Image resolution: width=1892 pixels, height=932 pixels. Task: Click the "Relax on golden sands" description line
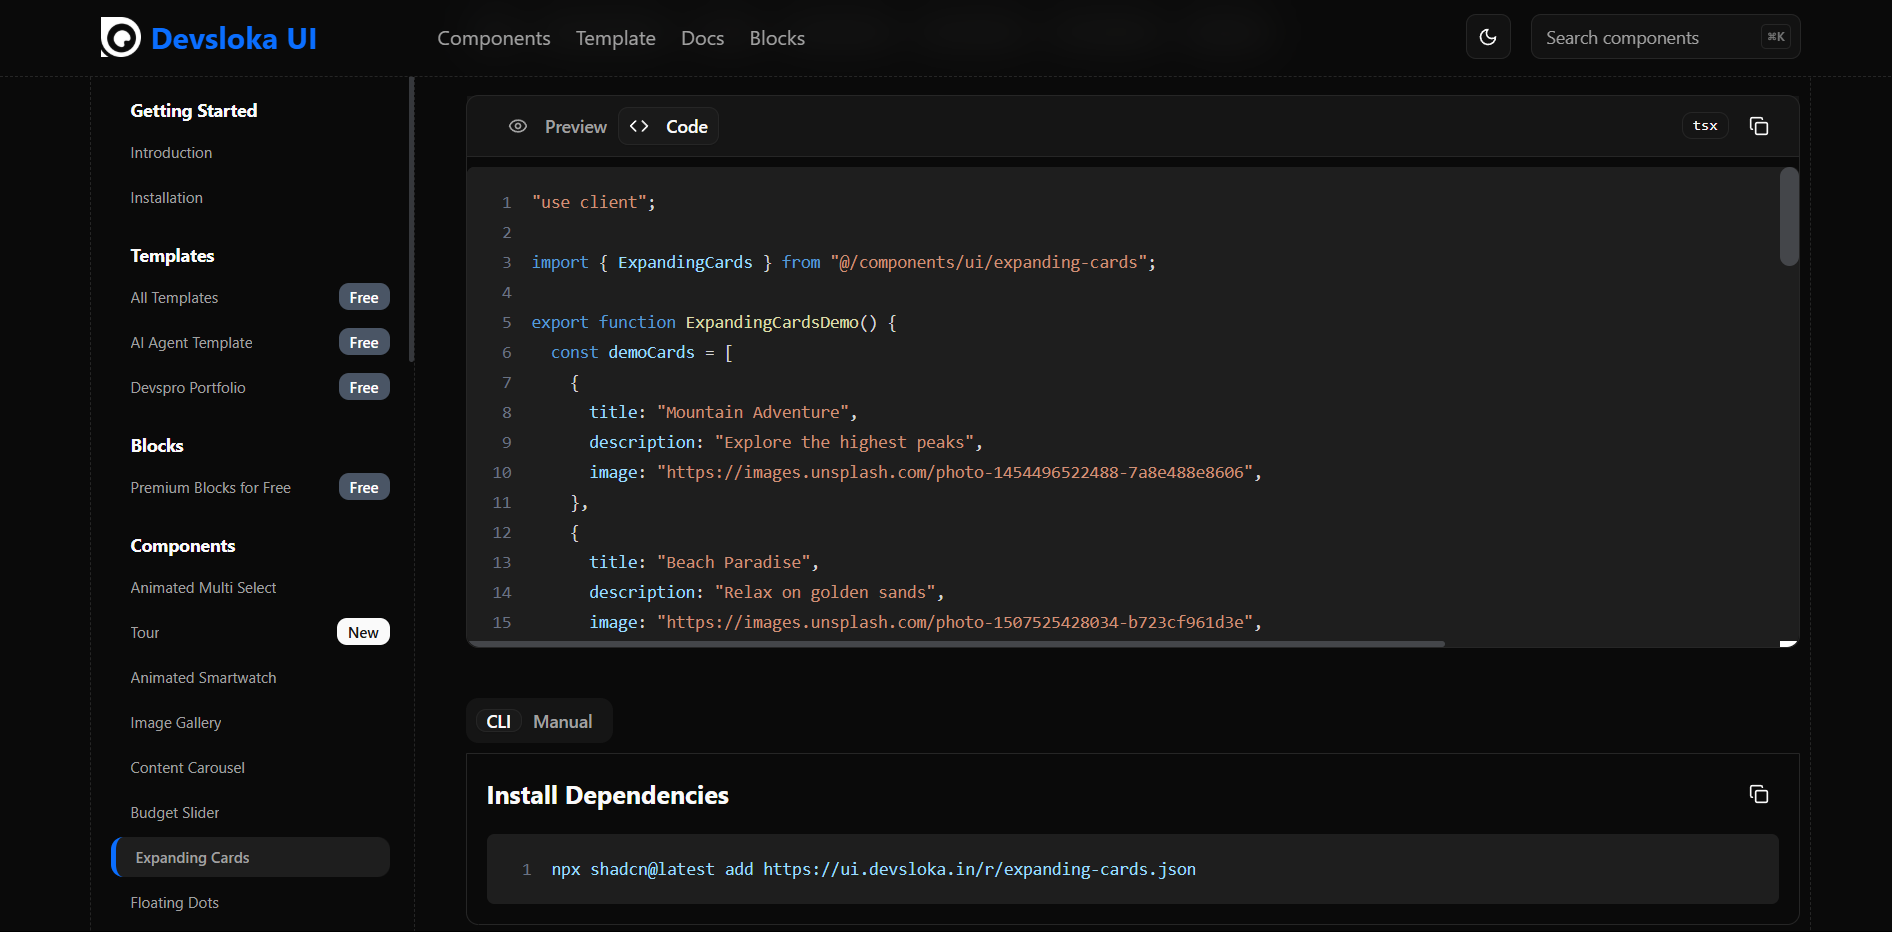click(x=767, y=592)
